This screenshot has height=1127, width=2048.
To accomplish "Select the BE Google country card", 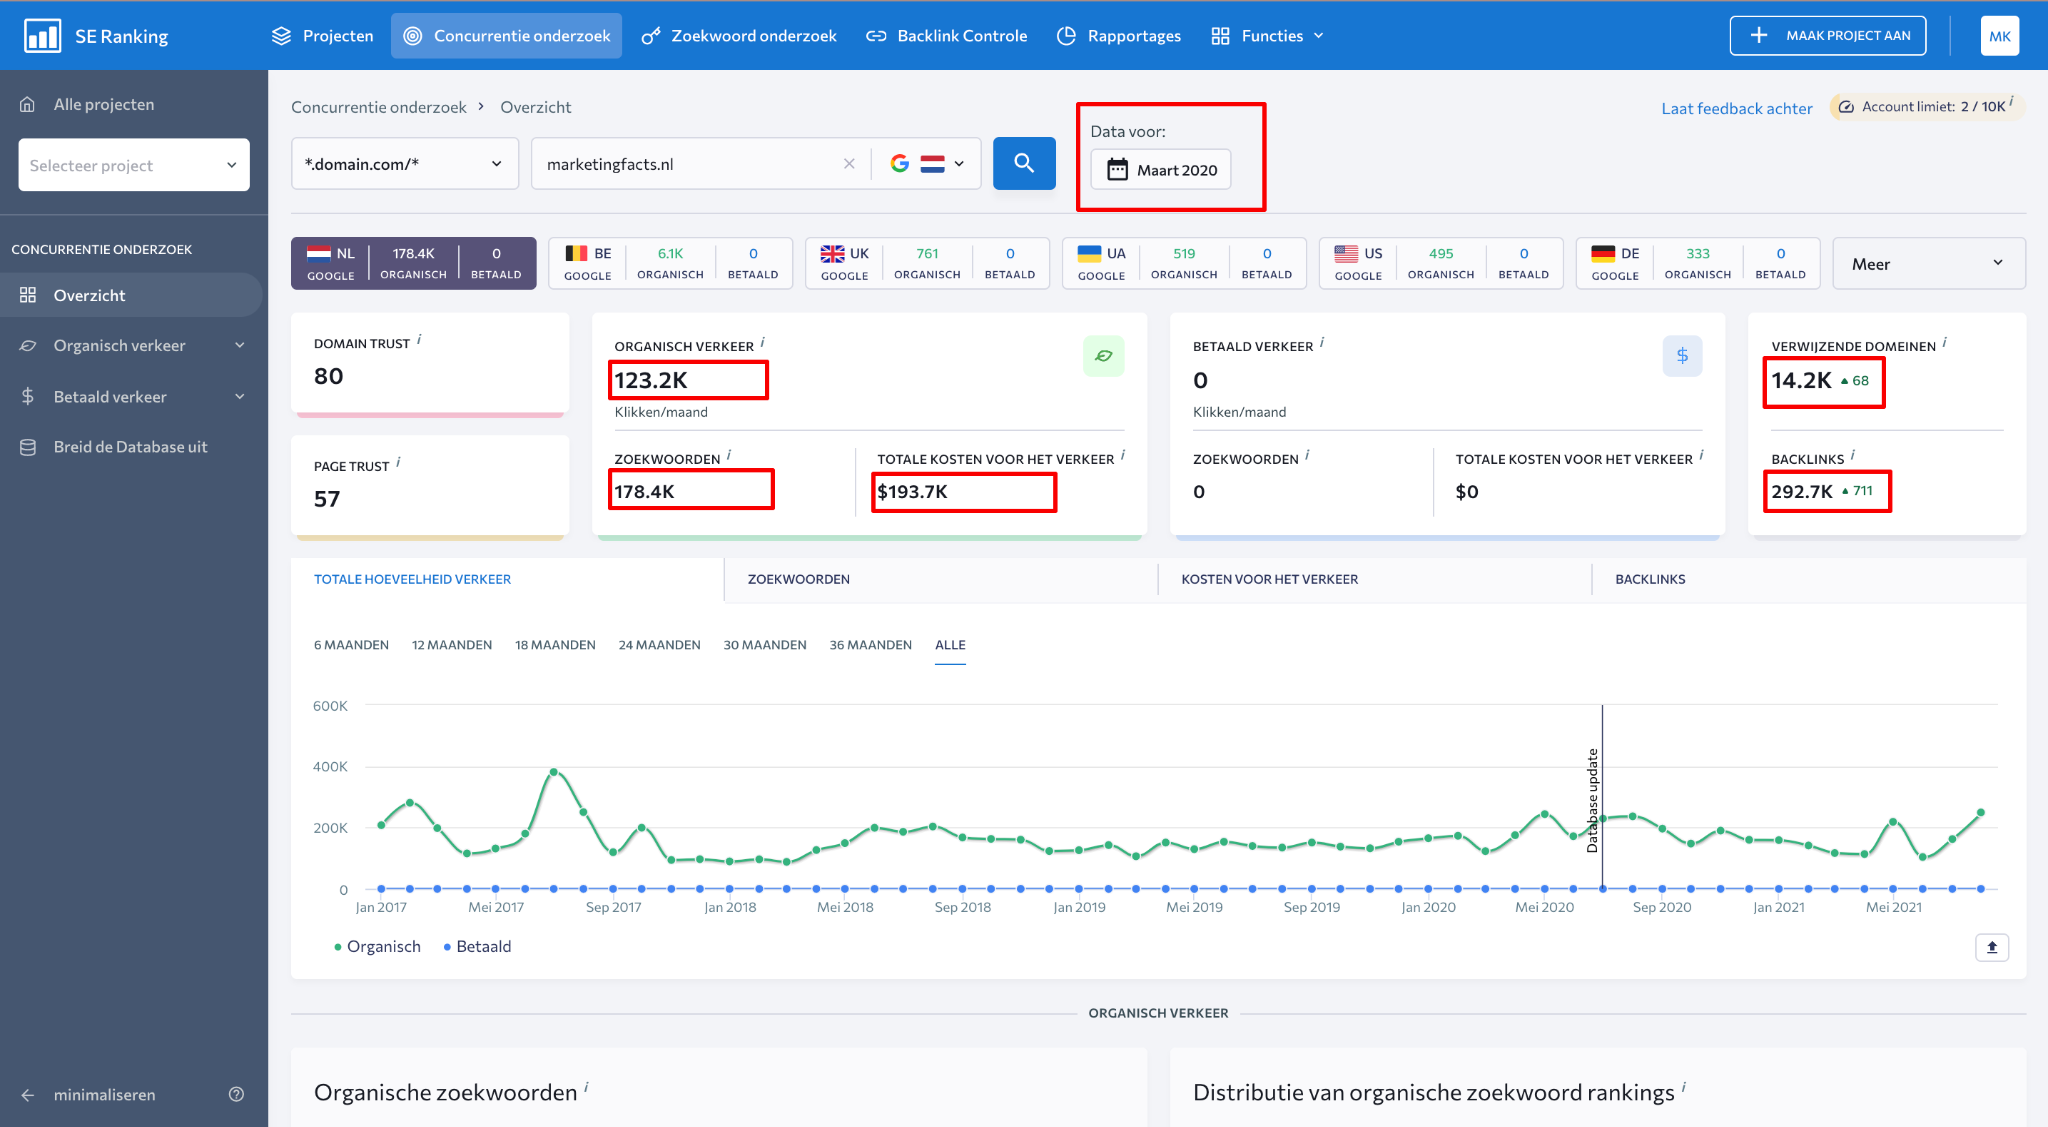I will click(670, 263).
